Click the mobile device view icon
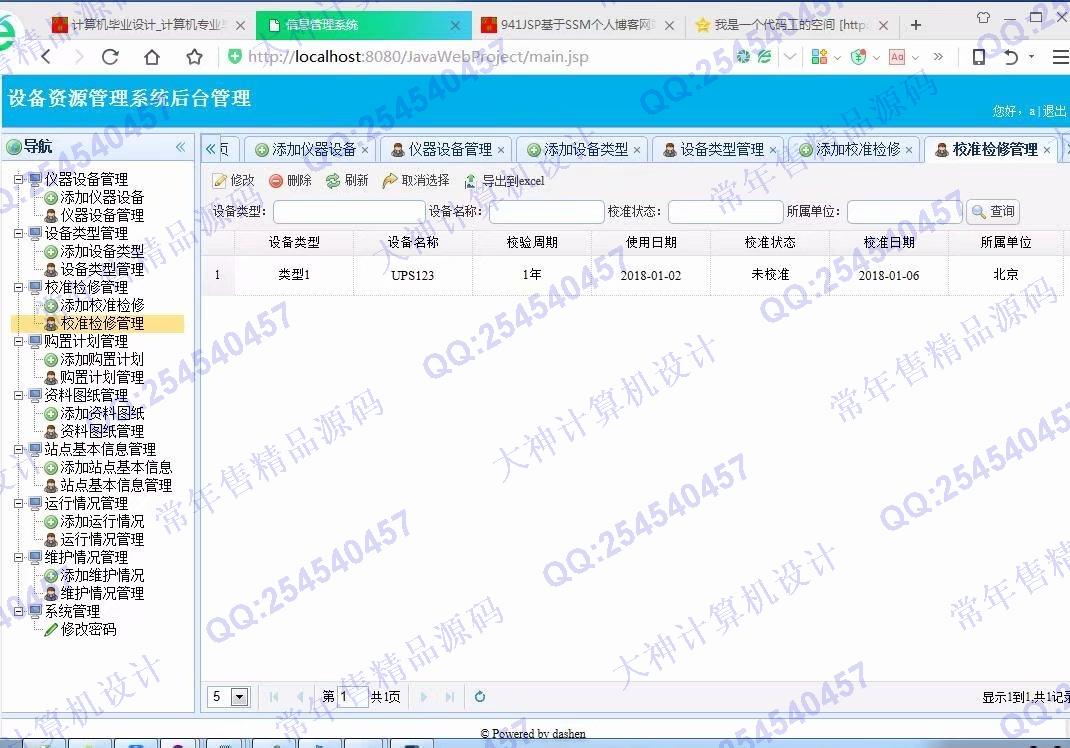Viewport: 1070px width, 748px height. point(979,57)
